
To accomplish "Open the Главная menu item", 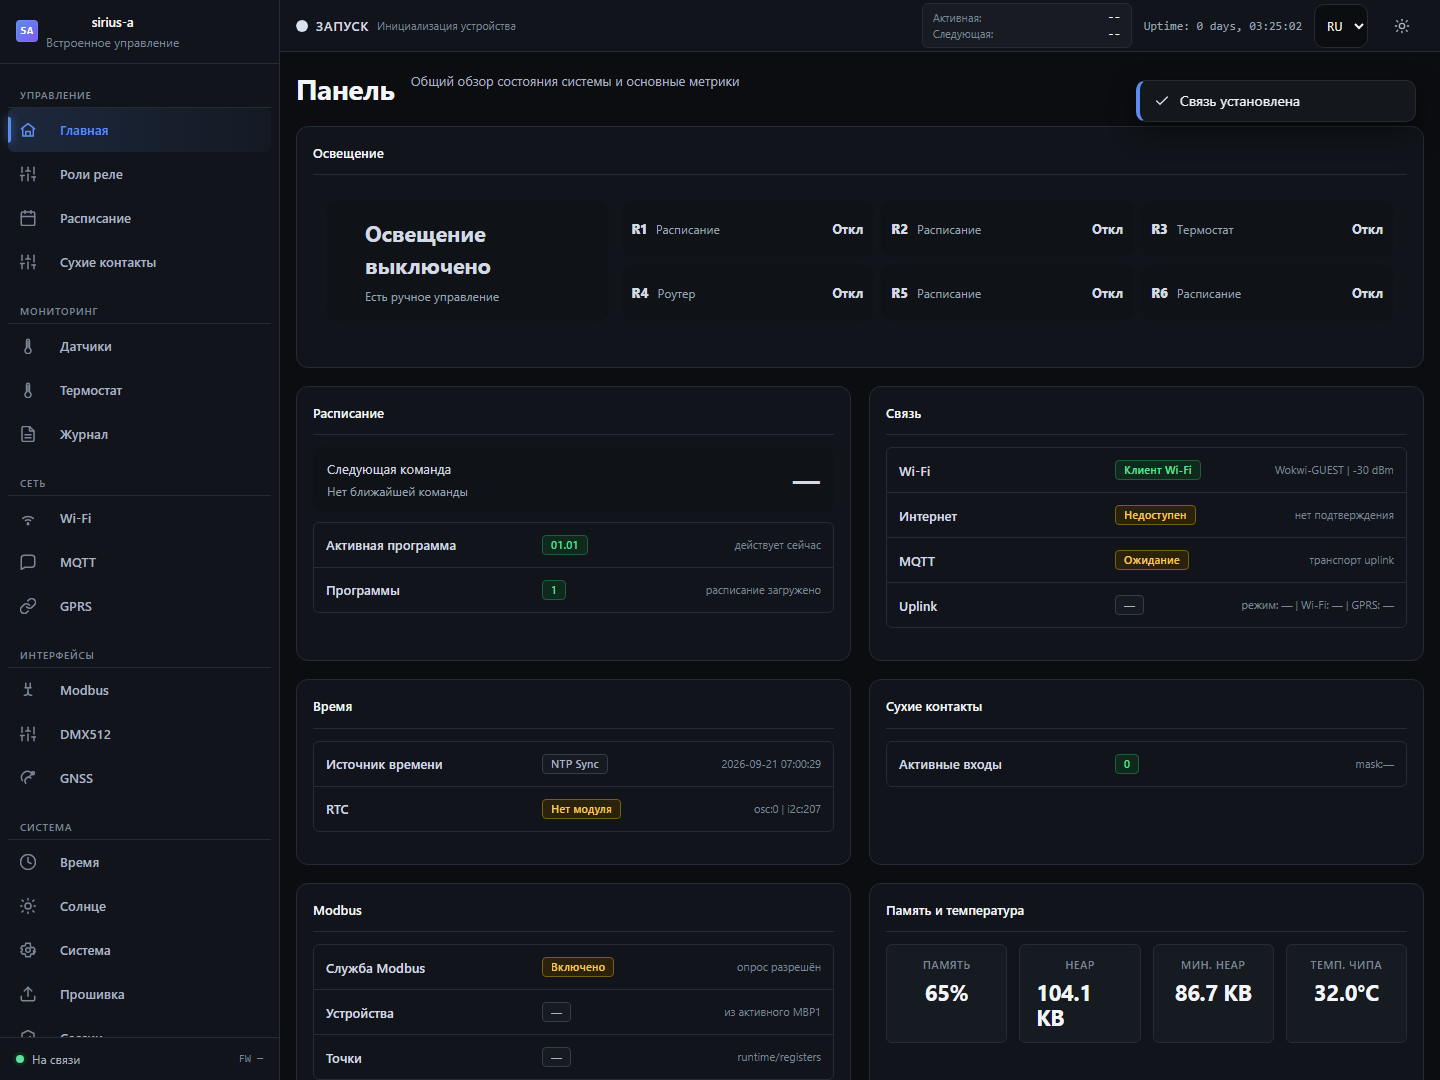I will point(139,130).
